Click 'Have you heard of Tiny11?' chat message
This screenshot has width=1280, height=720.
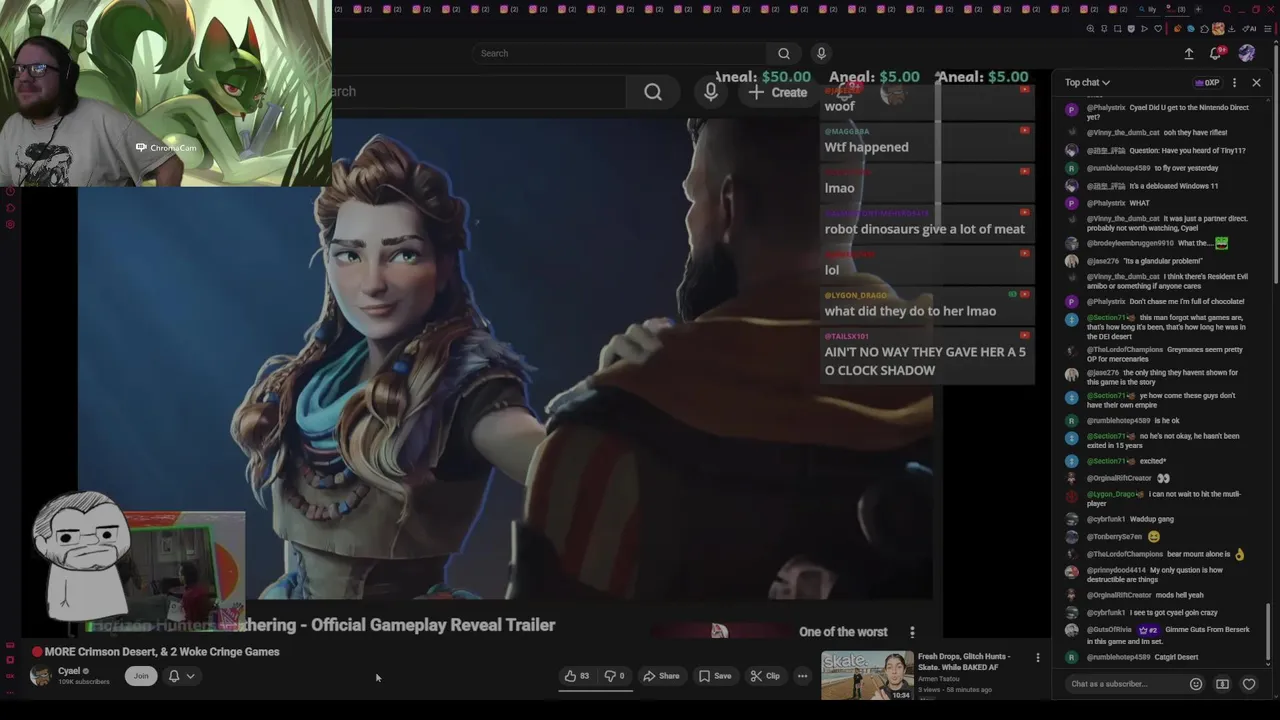pos(1155,150)
